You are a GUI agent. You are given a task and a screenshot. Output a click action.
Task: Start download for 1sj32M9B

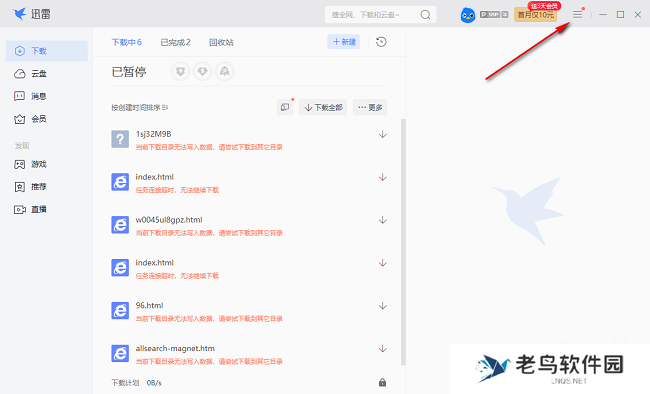(383, 134)
